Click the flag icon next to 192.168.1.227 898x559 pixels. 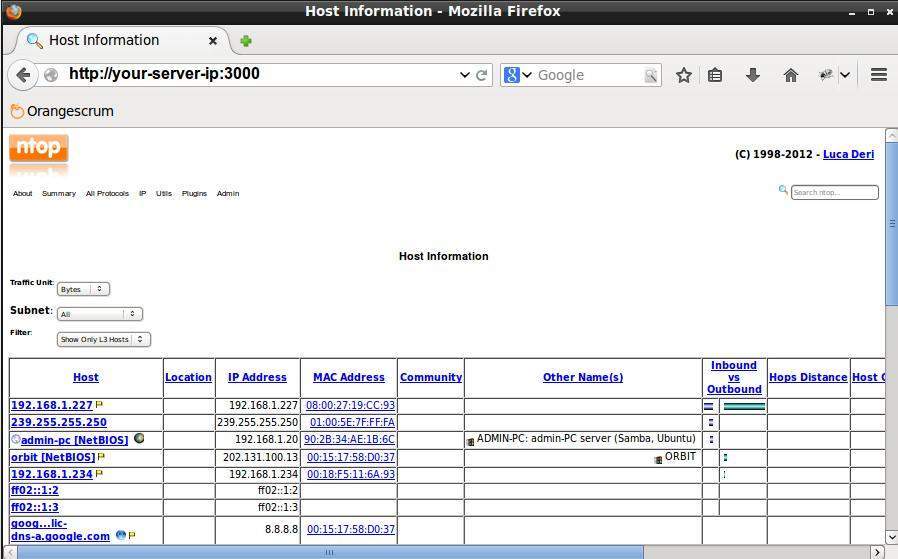[x=99, y=404]
